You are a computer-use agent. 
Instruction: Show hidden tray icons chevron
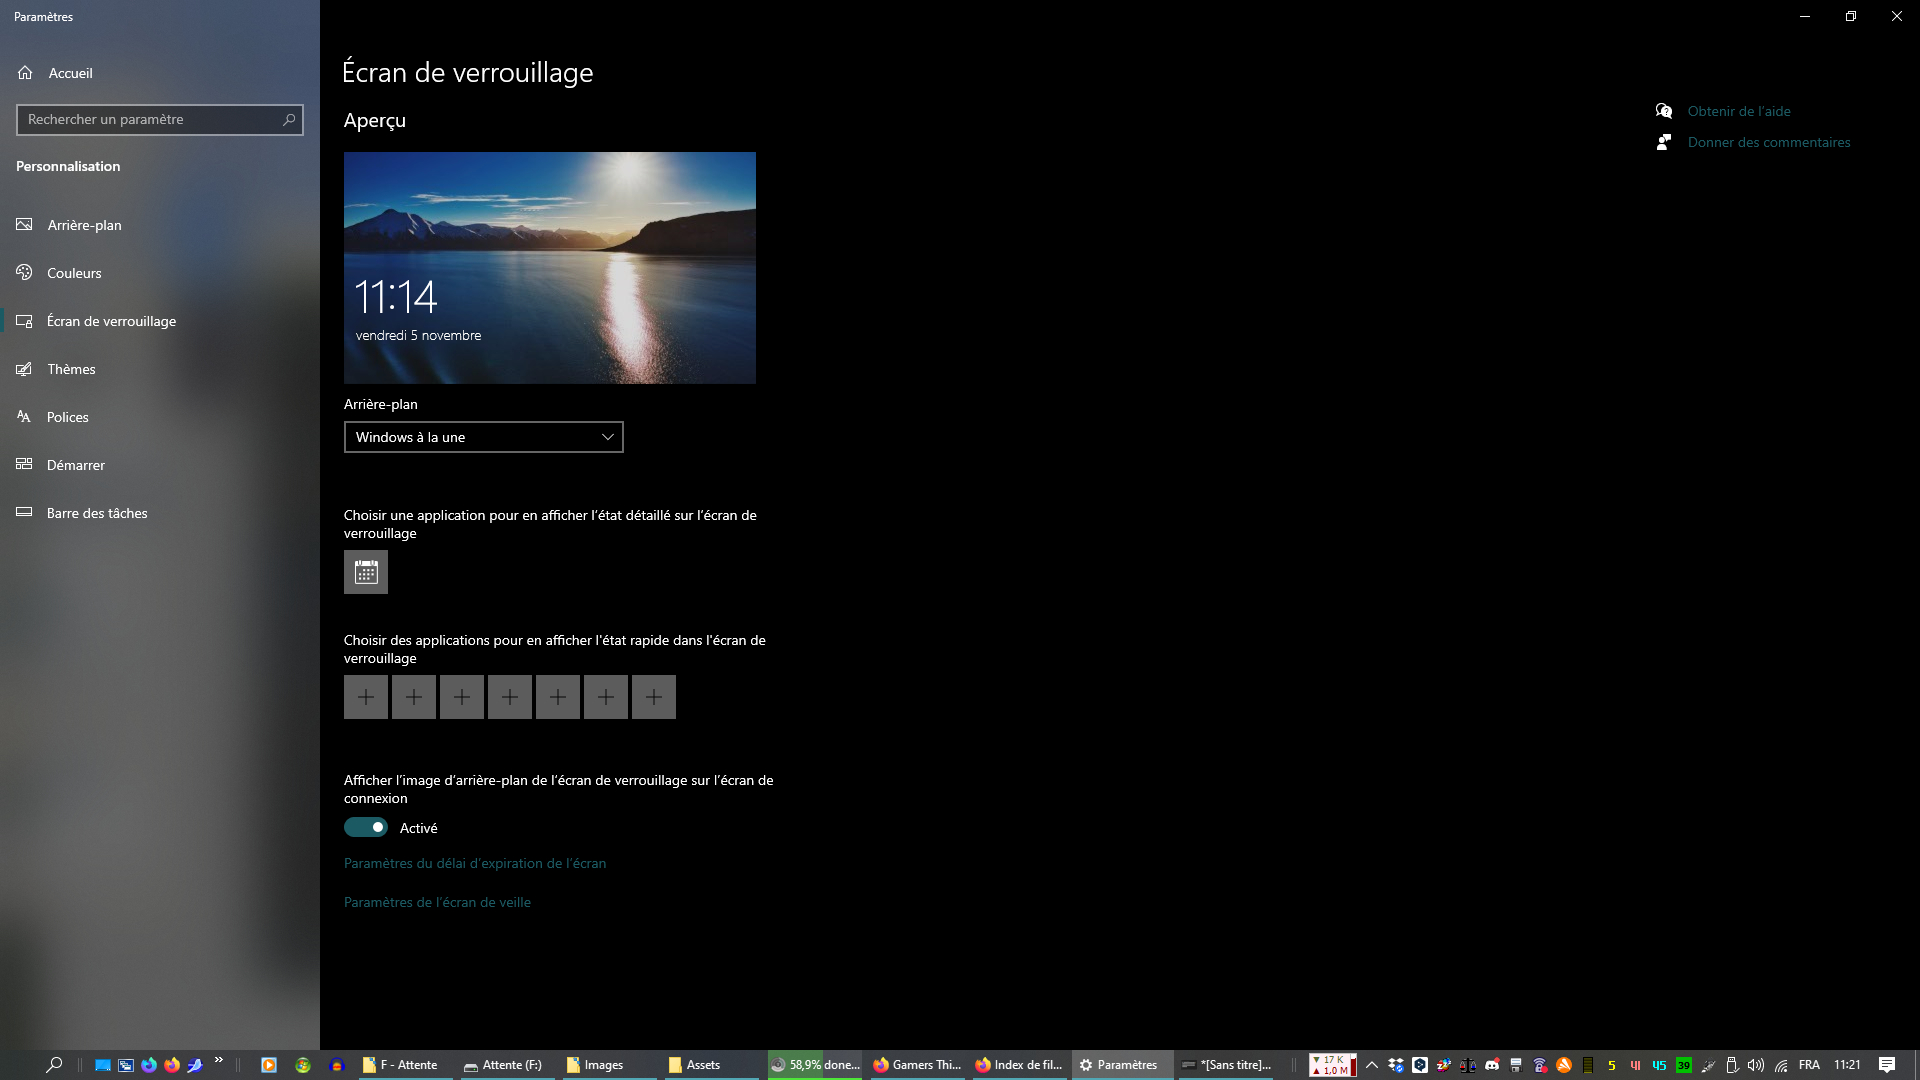tap(1372, 1065)
